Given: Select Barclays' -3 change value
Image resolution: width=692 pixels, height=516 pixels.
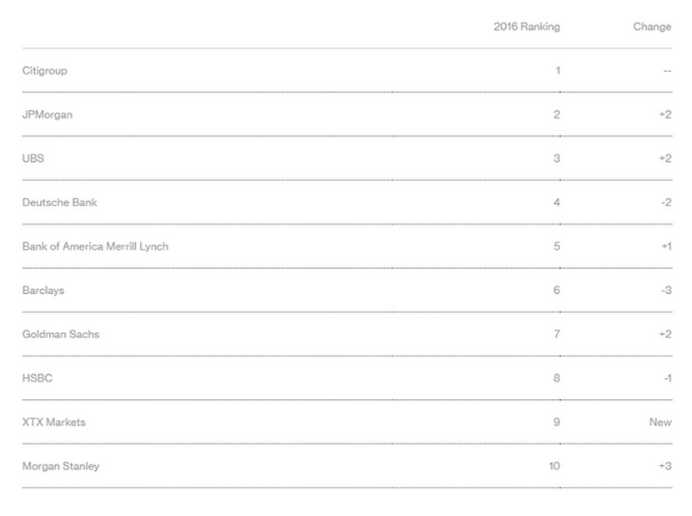Looking at the screenshot, I should click(665, 290).
